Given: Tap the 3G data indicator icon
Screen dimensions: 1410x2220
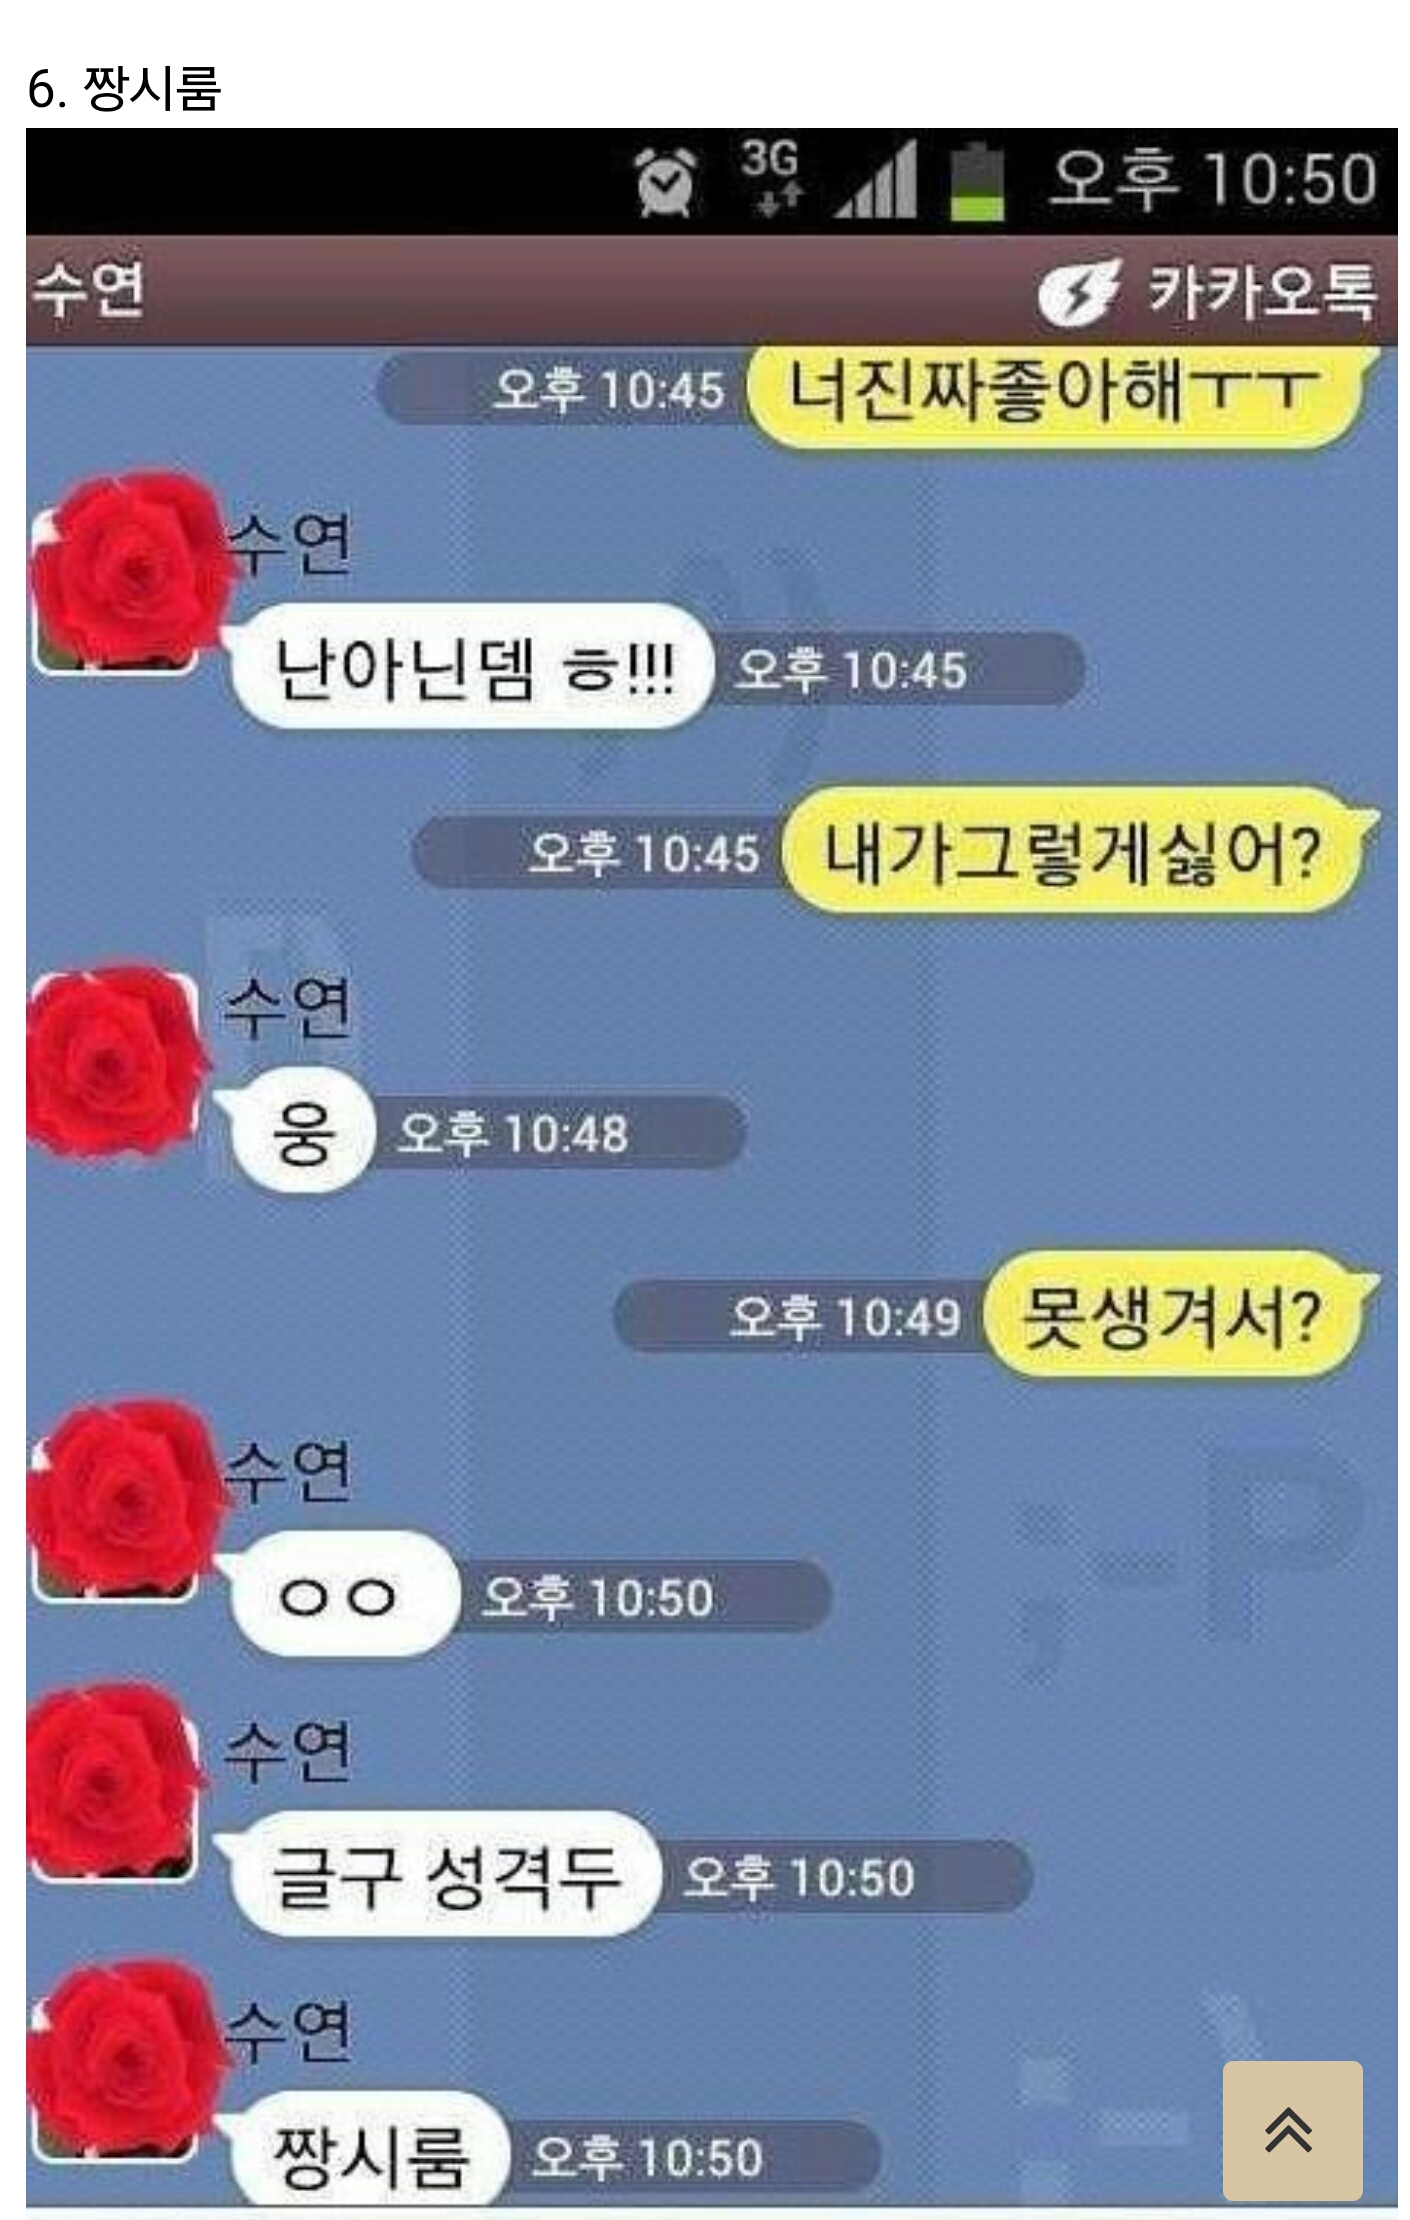Looking at the screenshot, I should 770,177.
